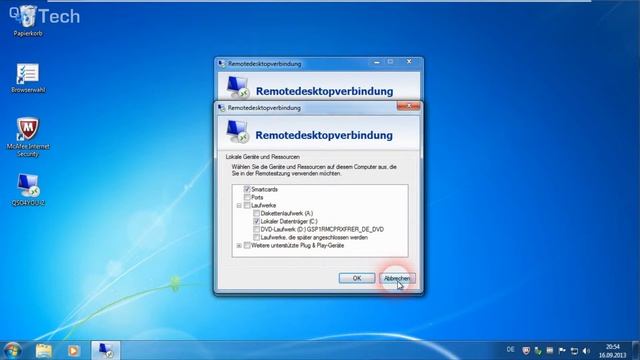
Task: Select the 'Laufwerke' tree label
Action: [x=264, y=205]
